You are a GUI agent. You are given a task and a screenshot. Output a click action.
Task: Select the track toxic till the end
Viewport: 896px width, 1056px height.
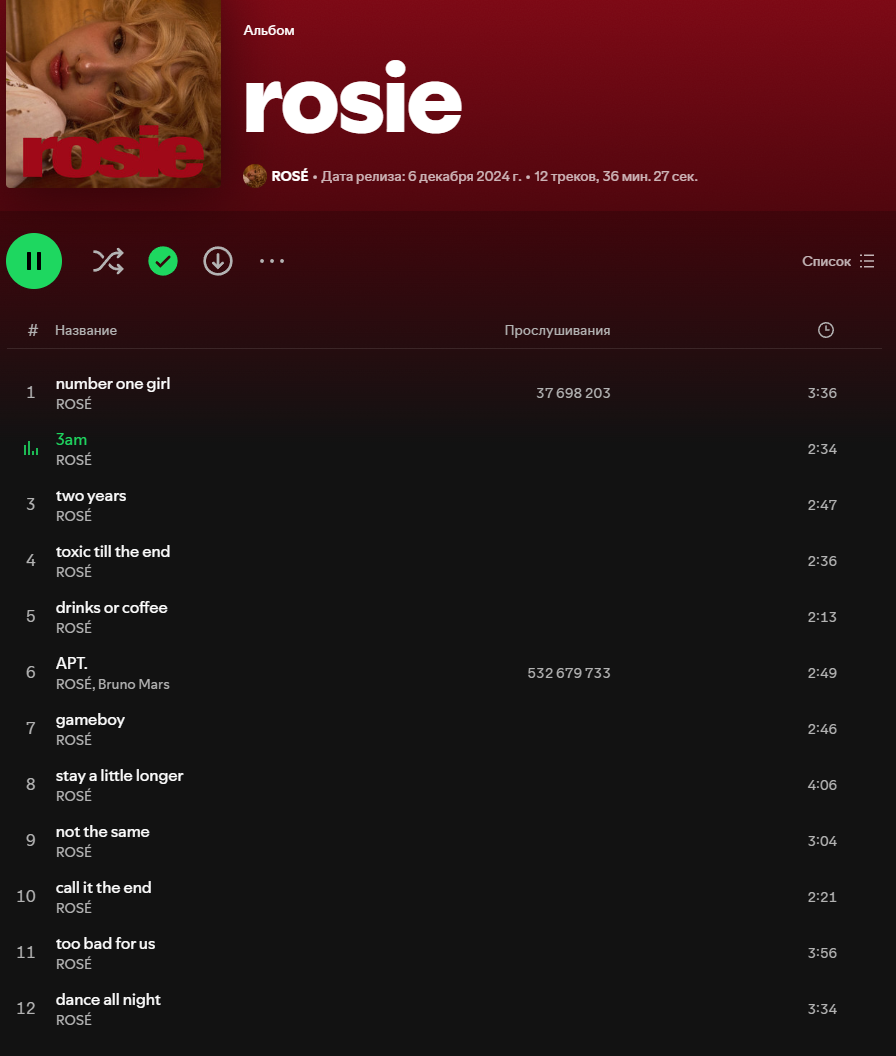(x=113, y=552)
